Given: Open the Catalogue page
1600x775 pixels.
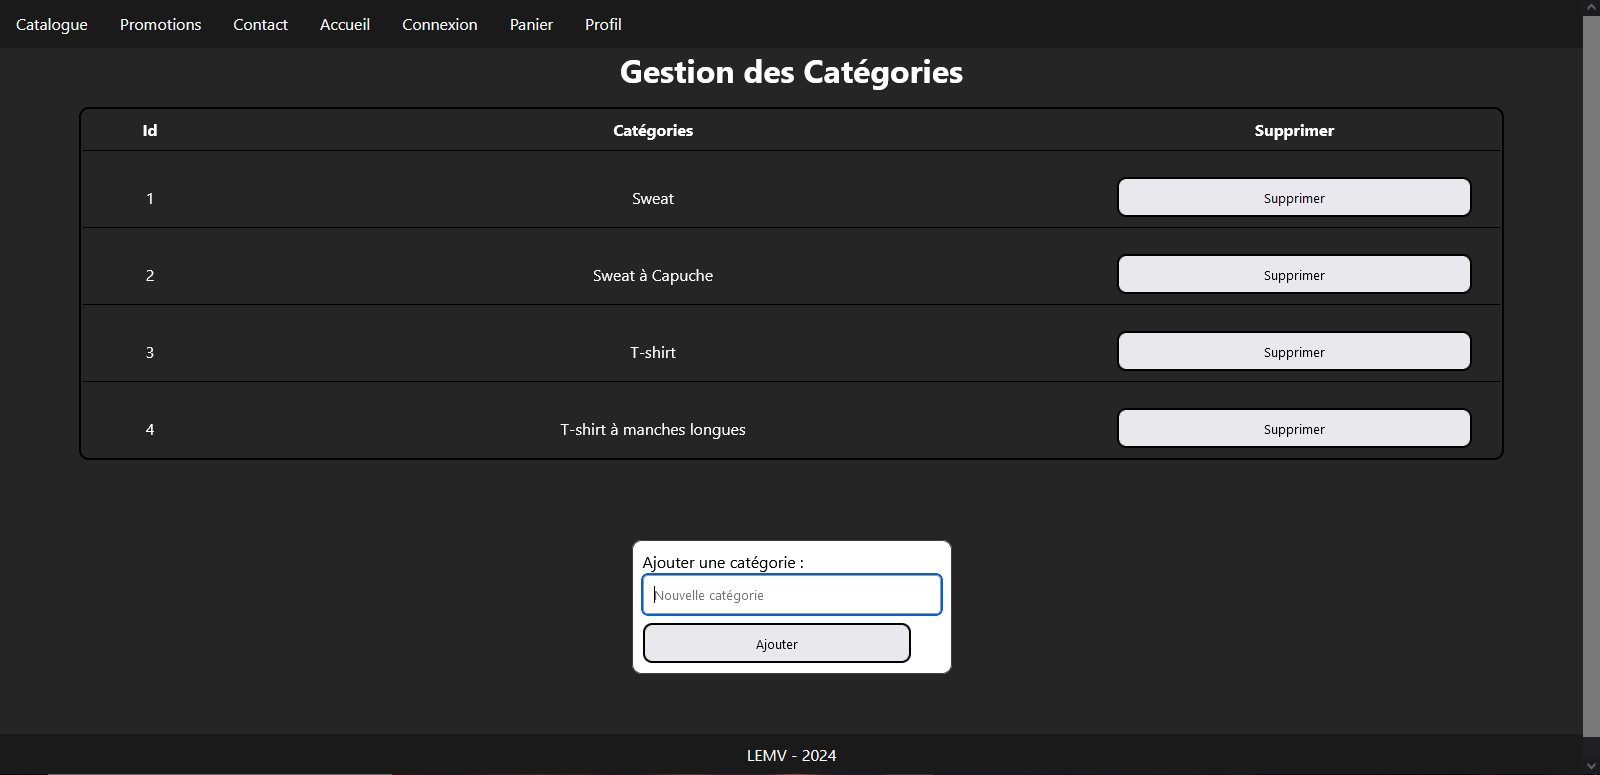Looking at the screenshot, I should click(x=52, y=24).
